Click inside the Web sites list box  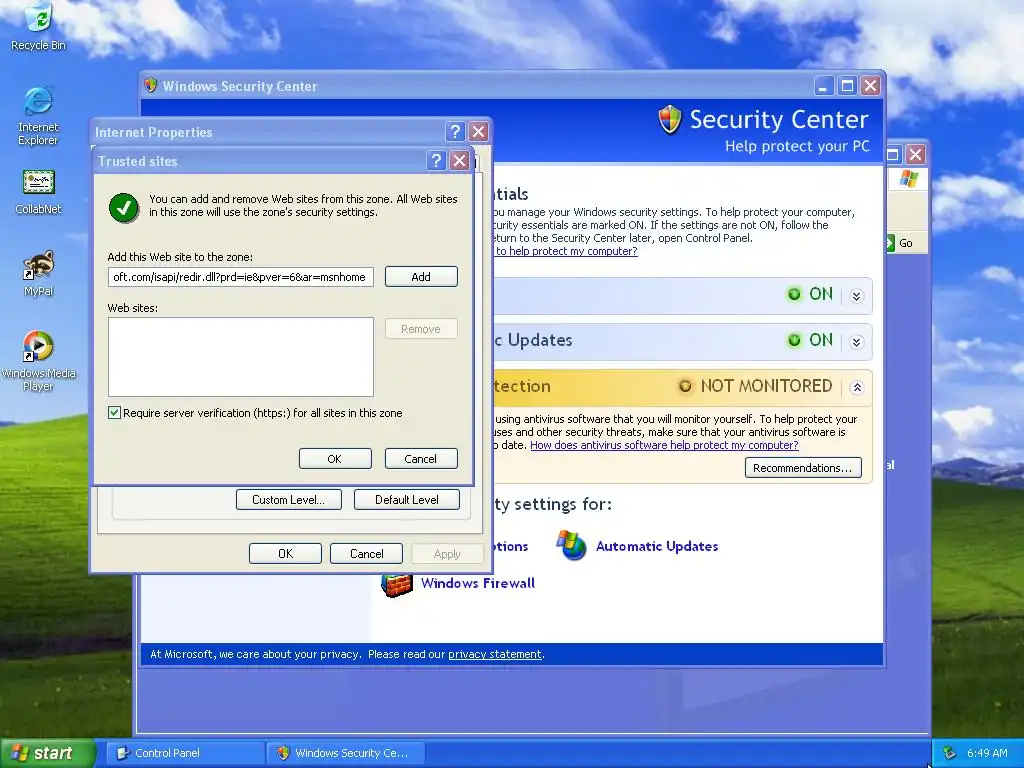click(x=241, y=357)
